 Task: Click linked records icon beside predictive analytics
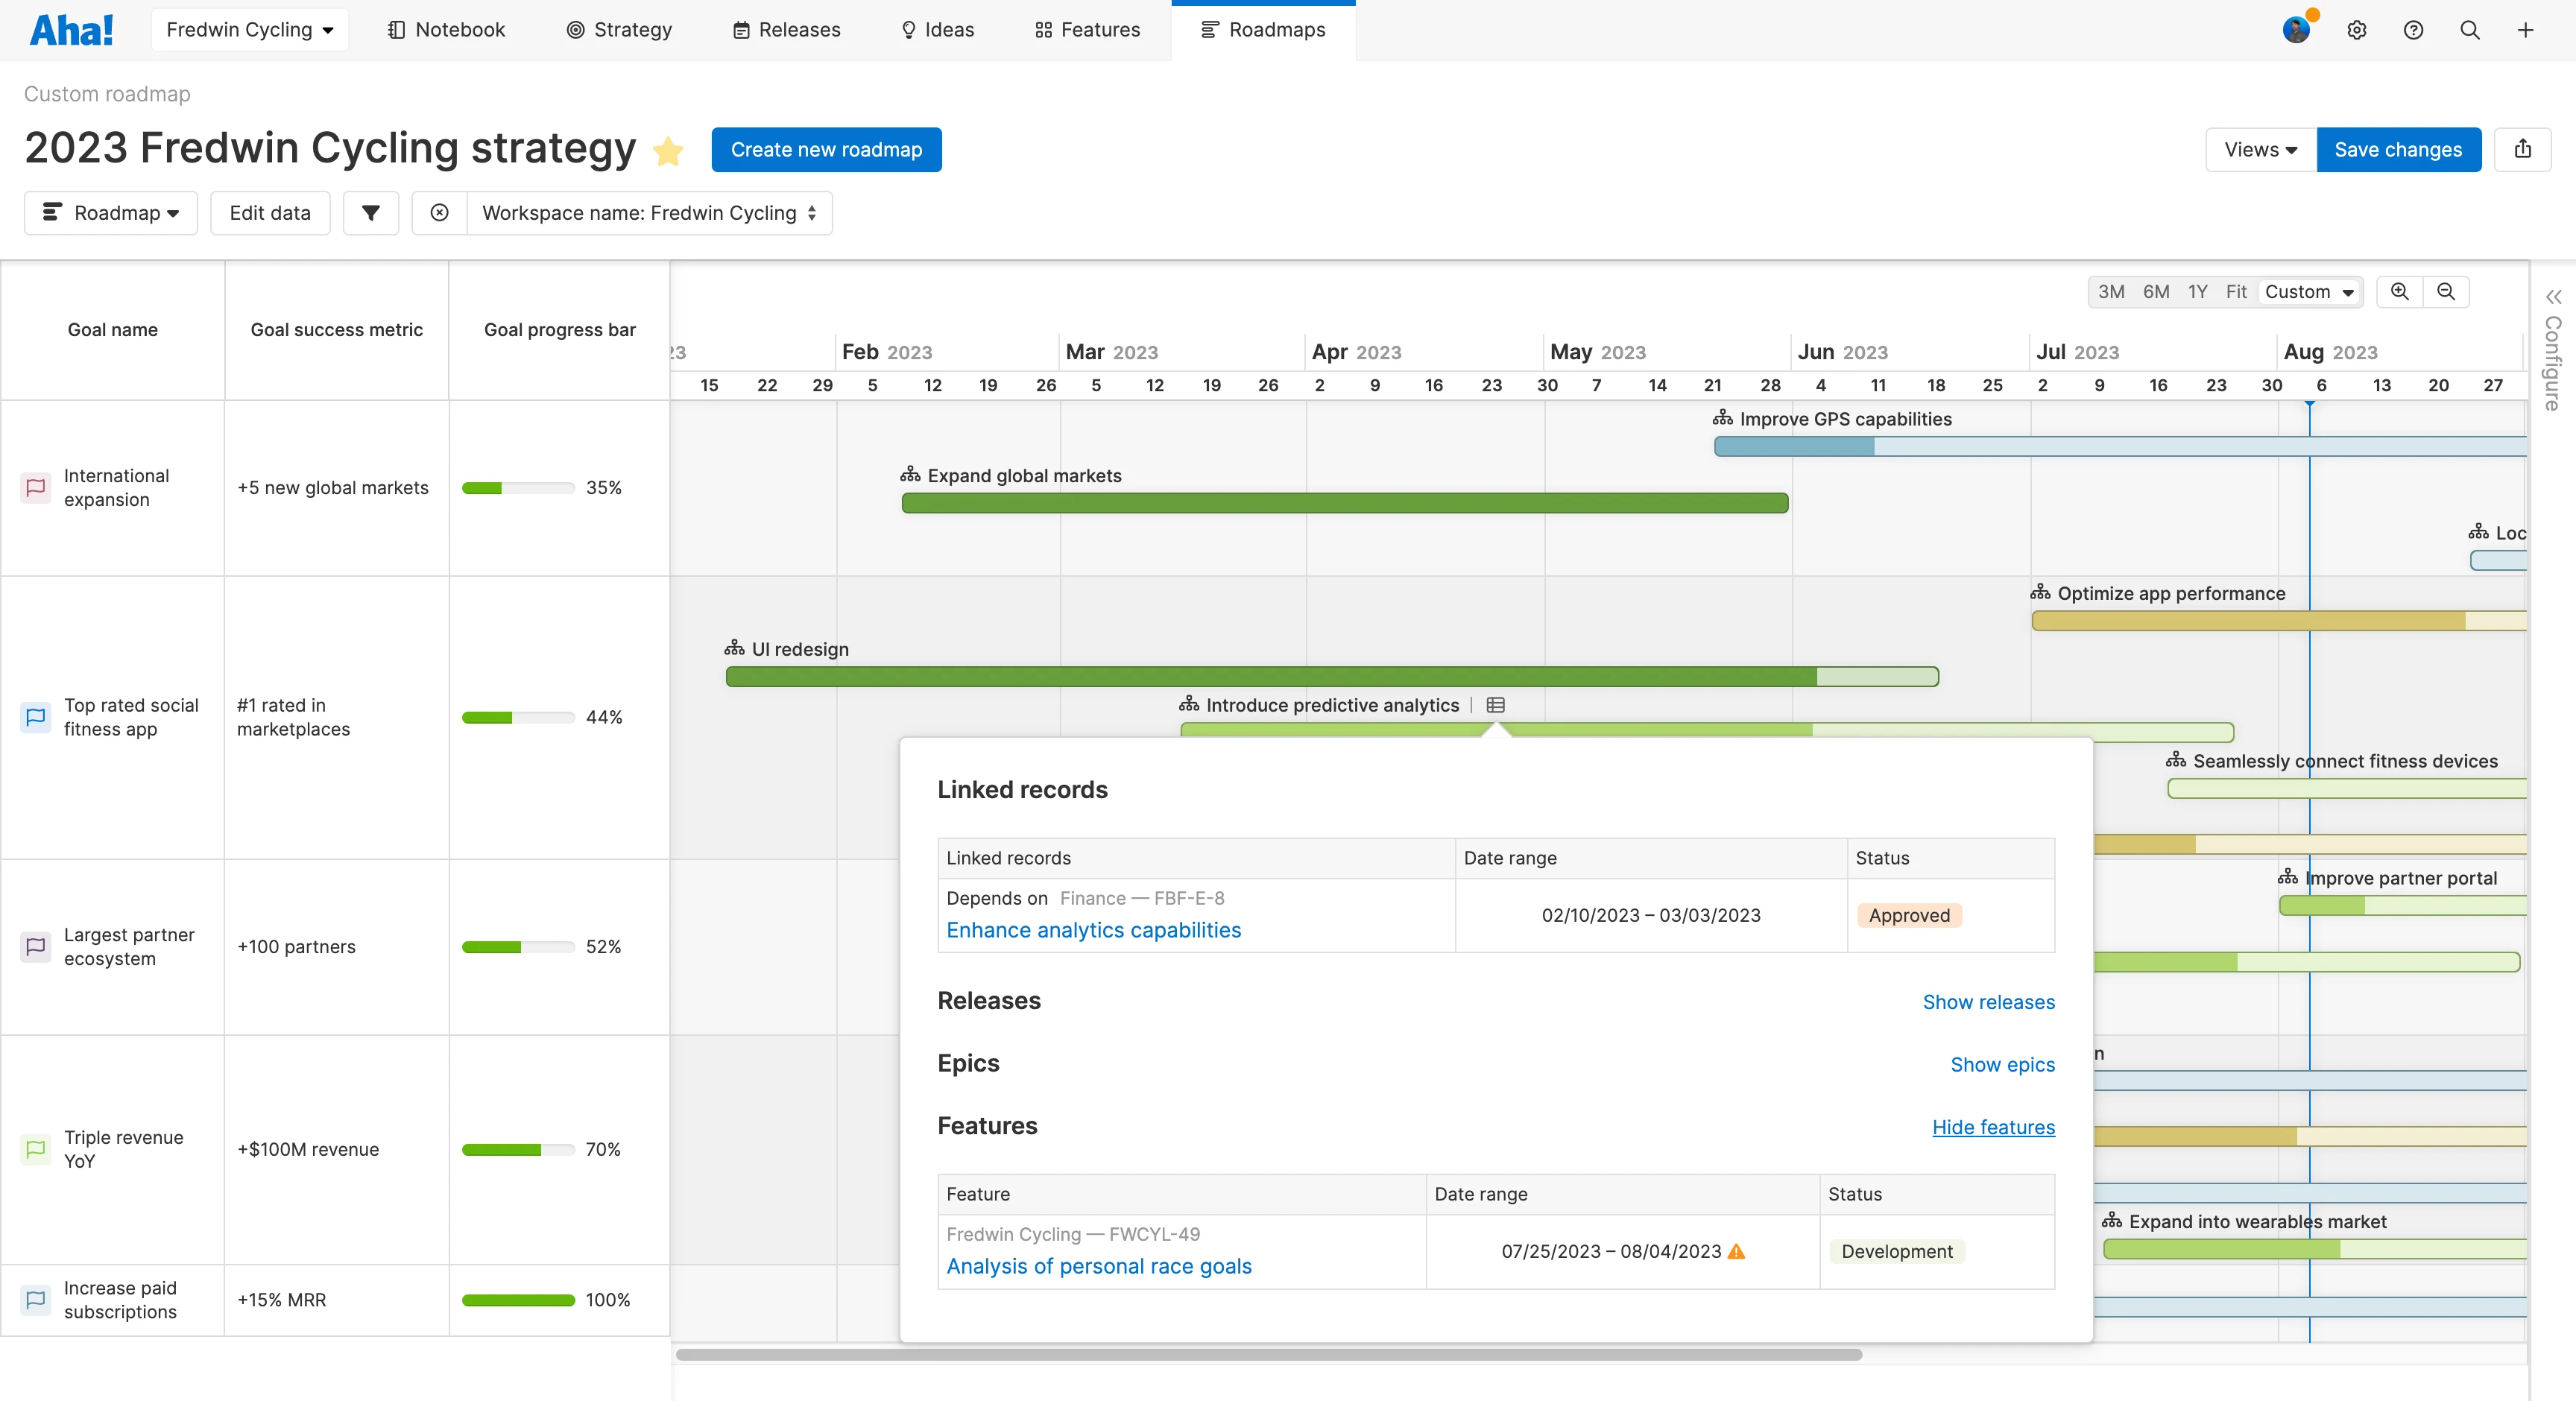point(1495,705)
